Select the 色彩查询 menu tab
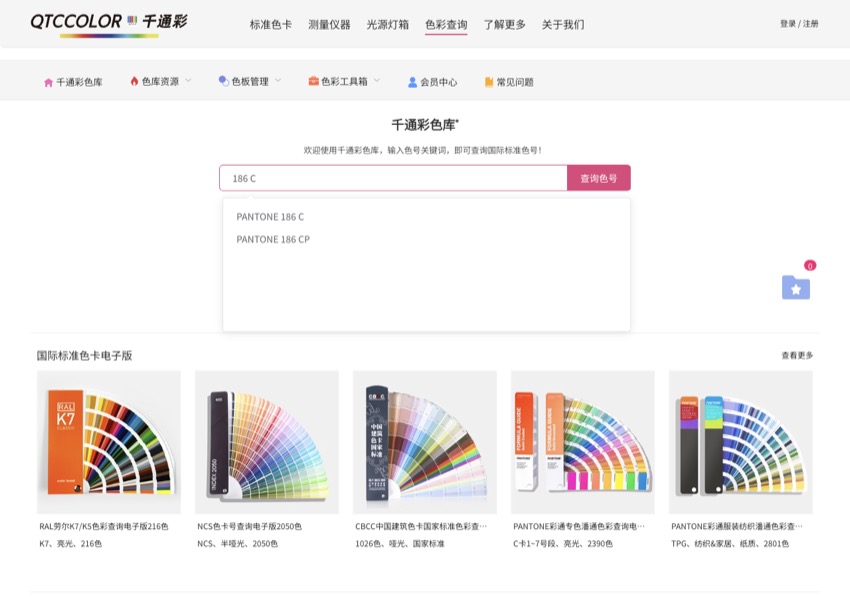 (446, 24)
